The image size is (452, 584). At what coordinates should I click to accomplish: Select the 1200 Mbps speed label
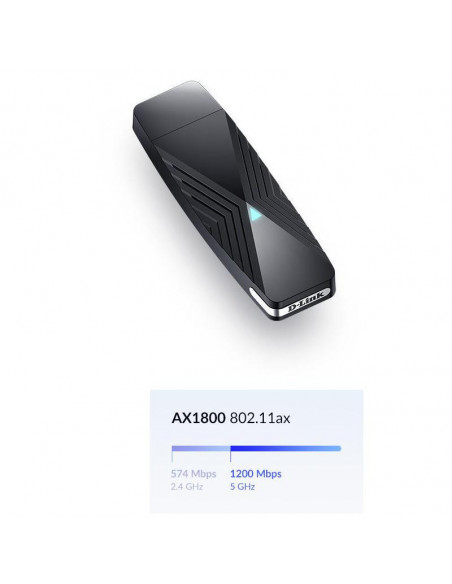[x=255, y=474]
